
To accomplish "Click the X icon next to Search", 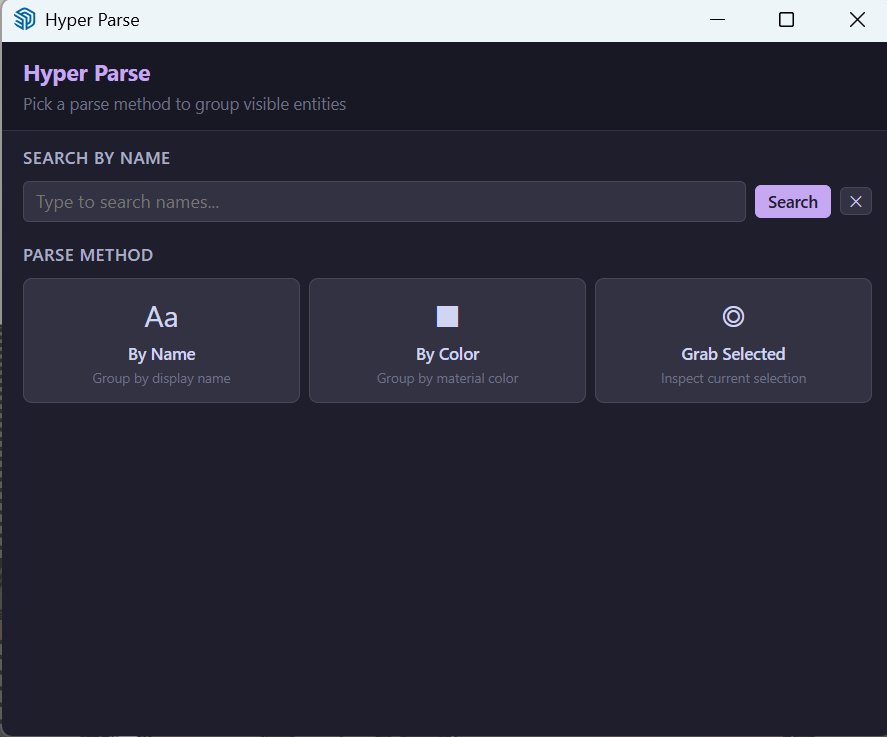I will click(855, 201).
